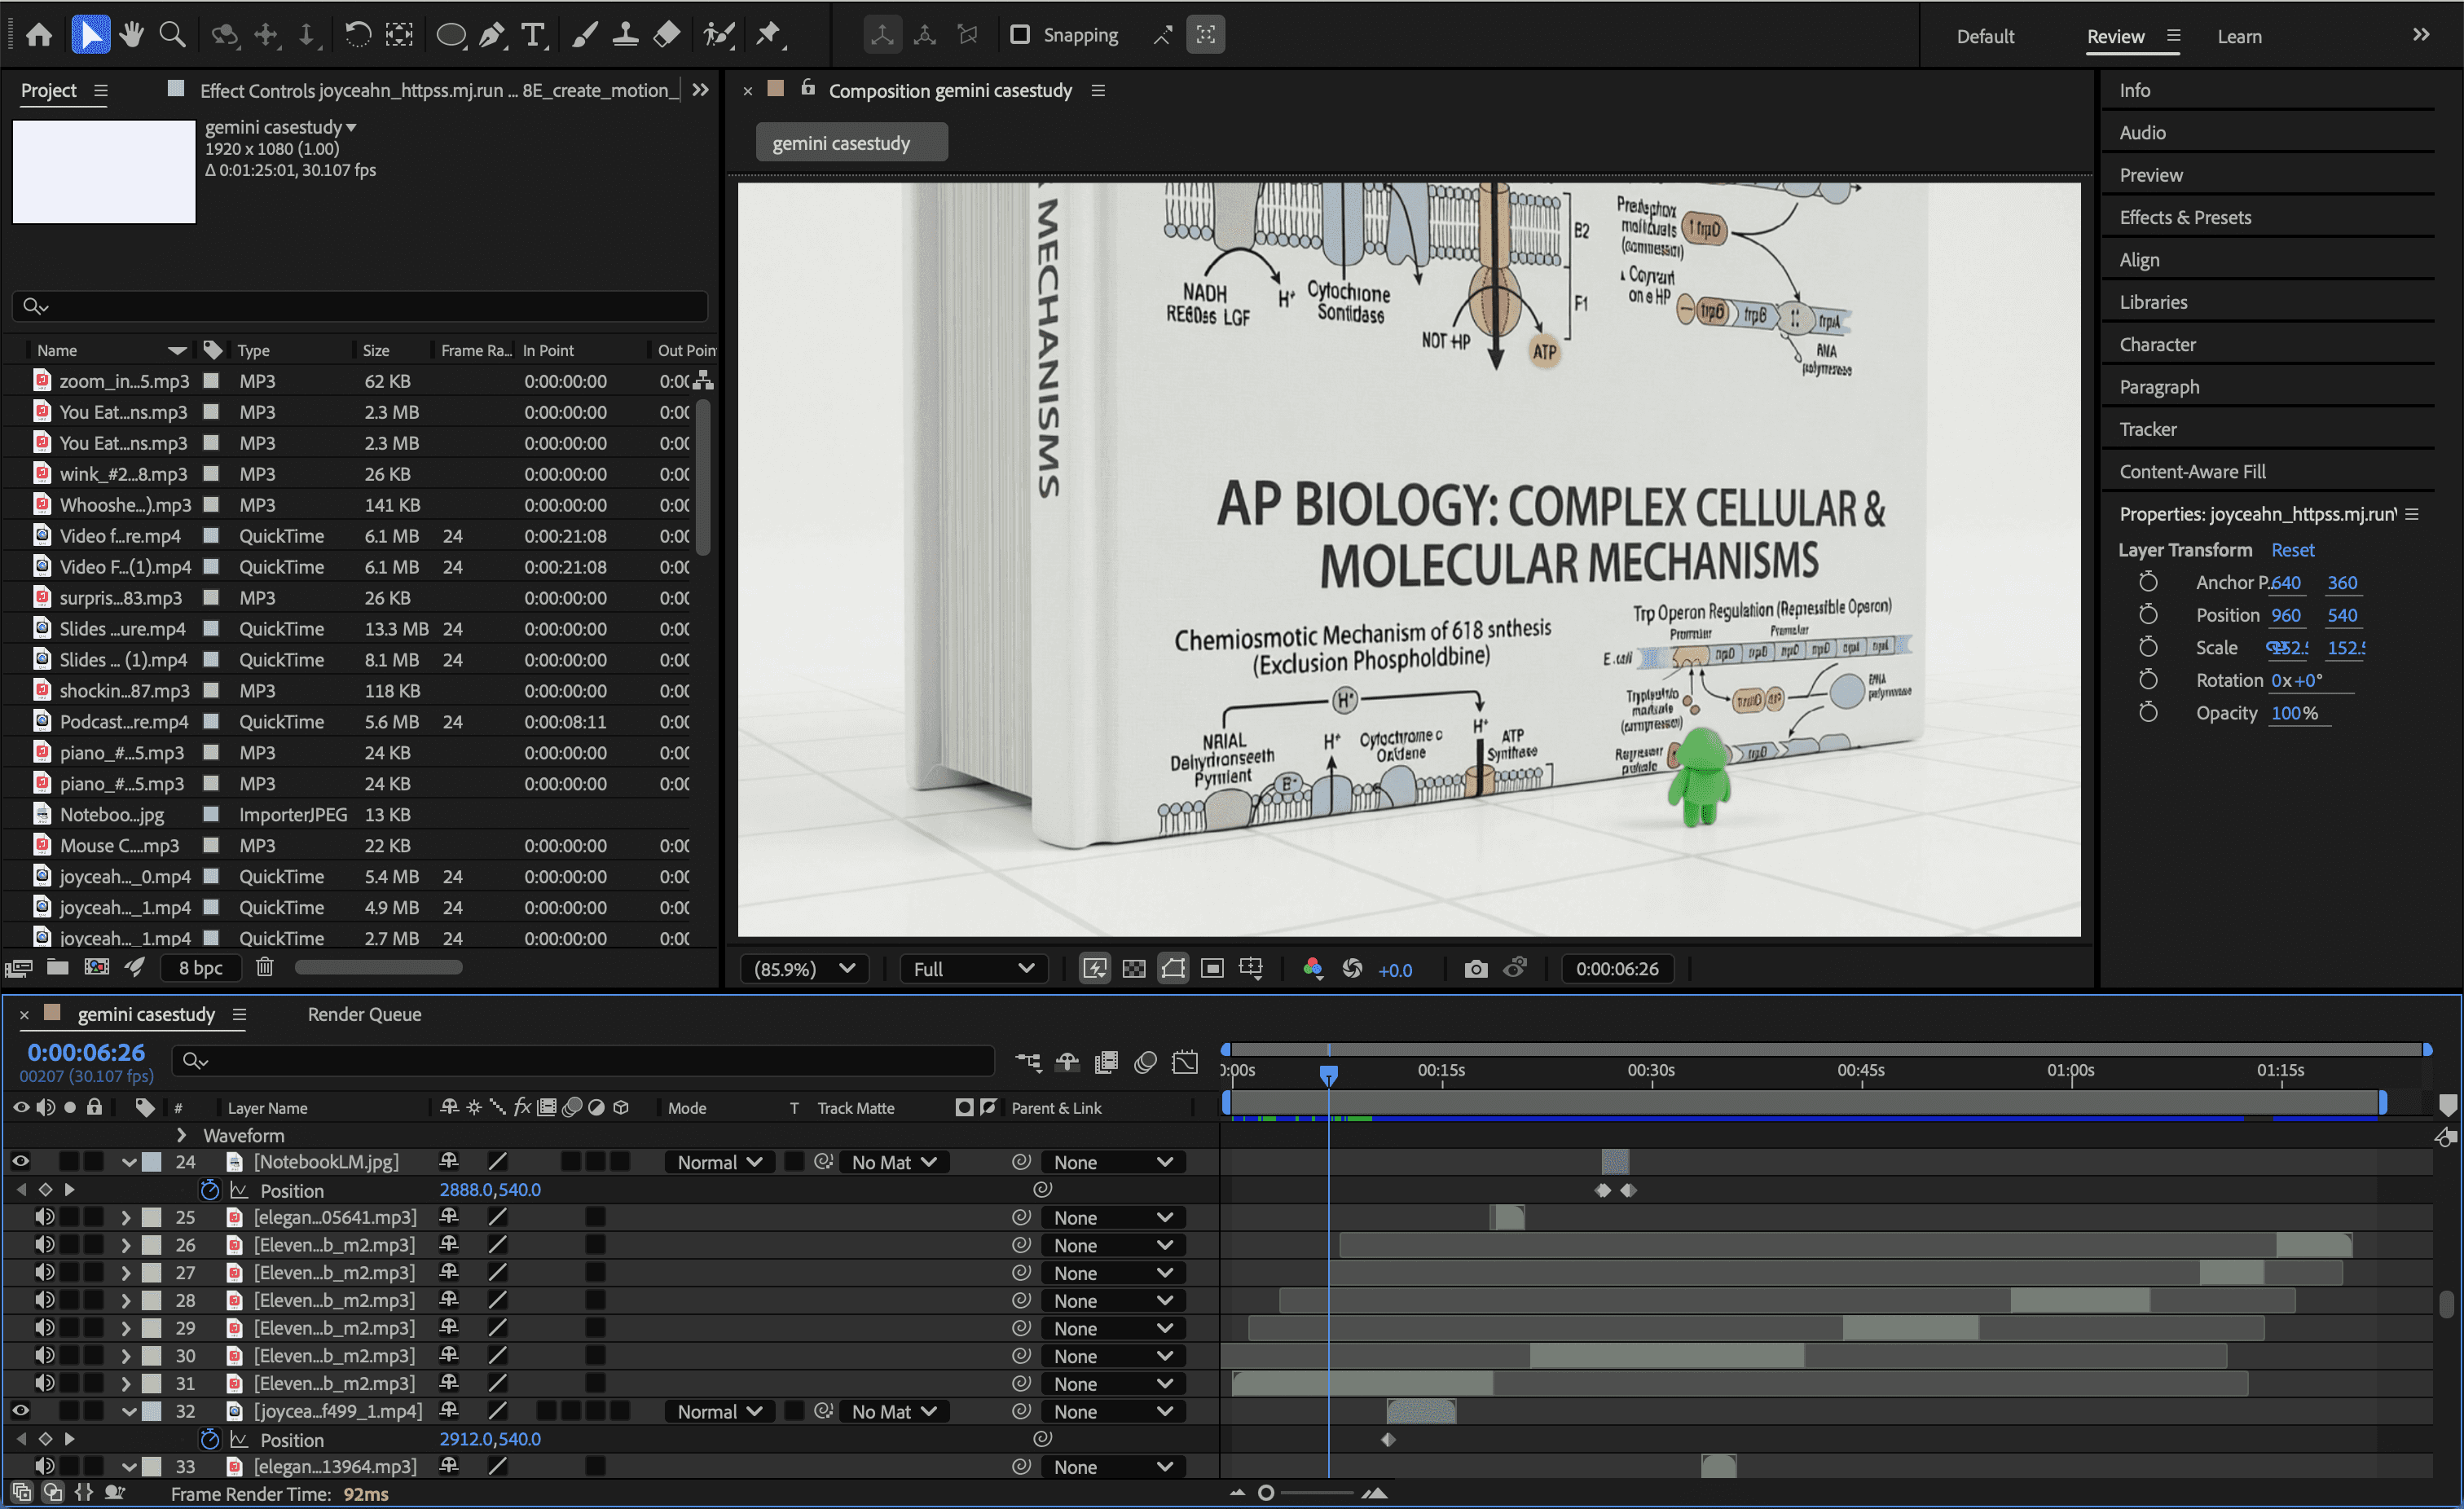This screenshot has height=1509, width=2464.
Task: Reset the Layer Transform properties
Action: (x=2292, y=550)
